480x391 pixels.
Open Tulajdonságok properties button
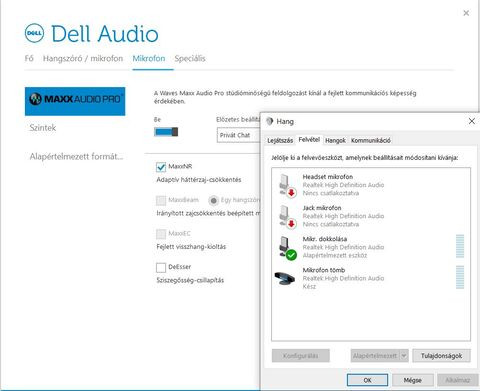[x=441, y=356]
